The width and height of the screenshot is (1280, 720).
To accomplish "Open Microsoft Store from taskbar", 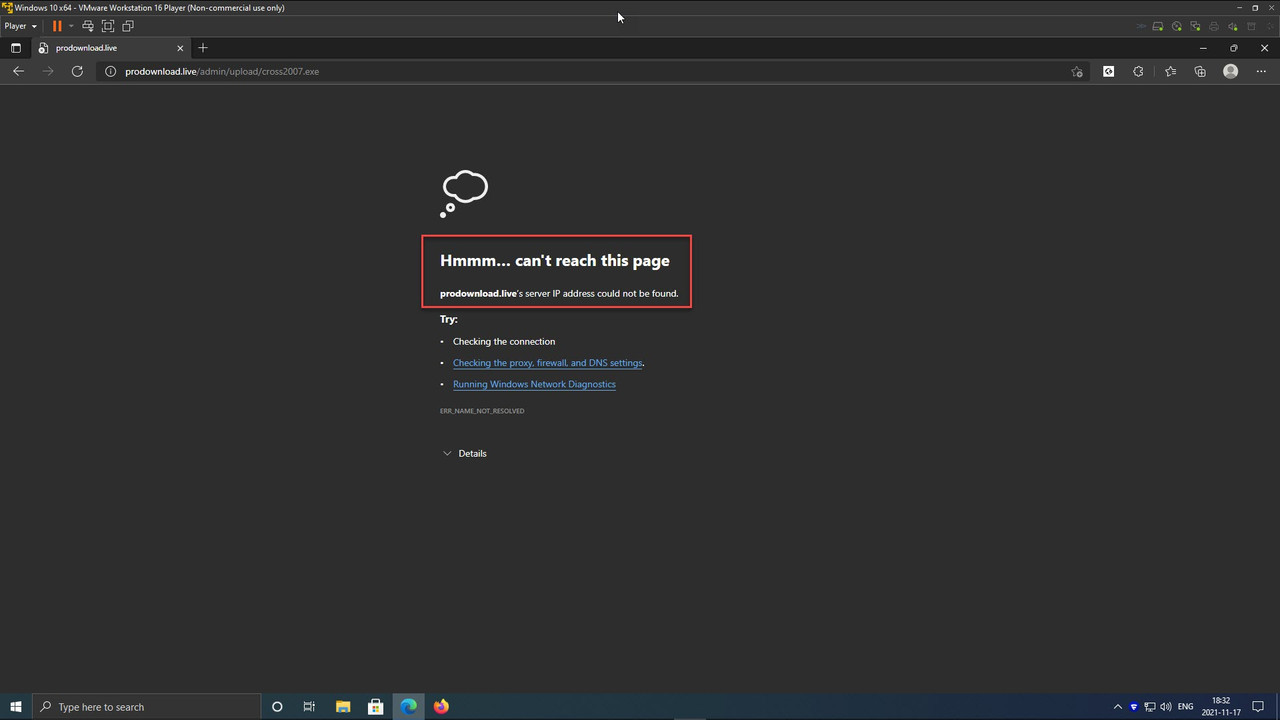I will coord(375,707).
